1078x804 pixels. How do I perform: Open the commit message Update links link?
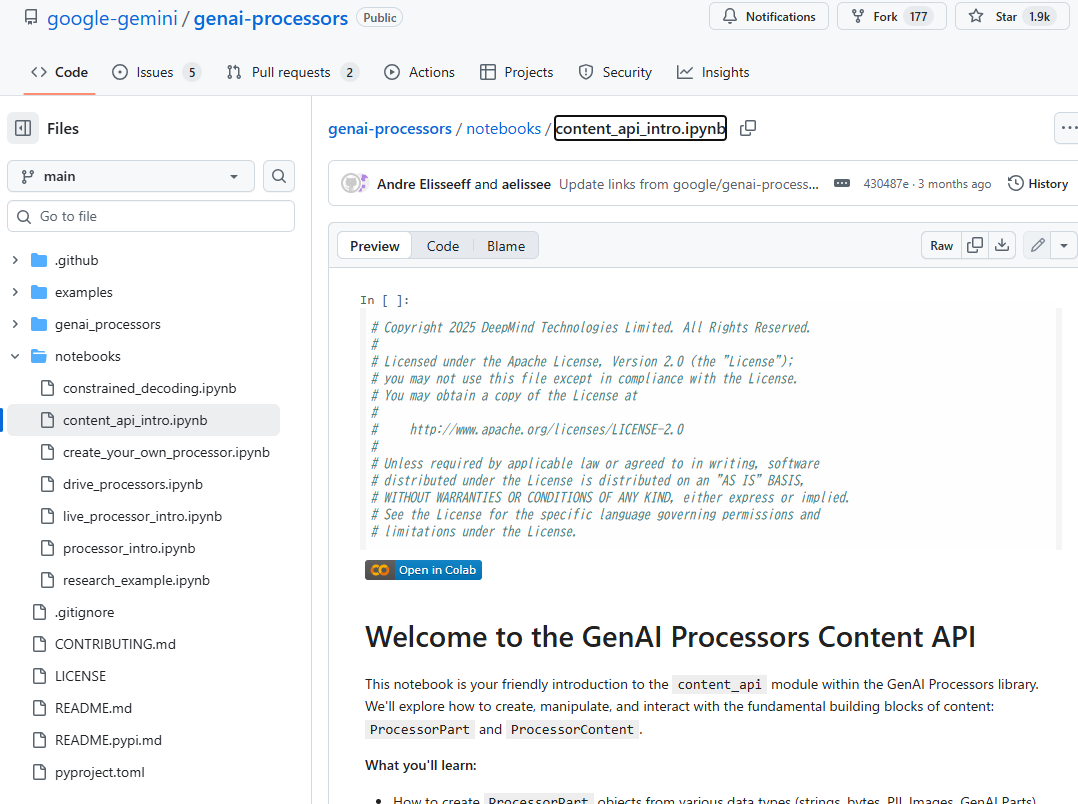point(689,184)
